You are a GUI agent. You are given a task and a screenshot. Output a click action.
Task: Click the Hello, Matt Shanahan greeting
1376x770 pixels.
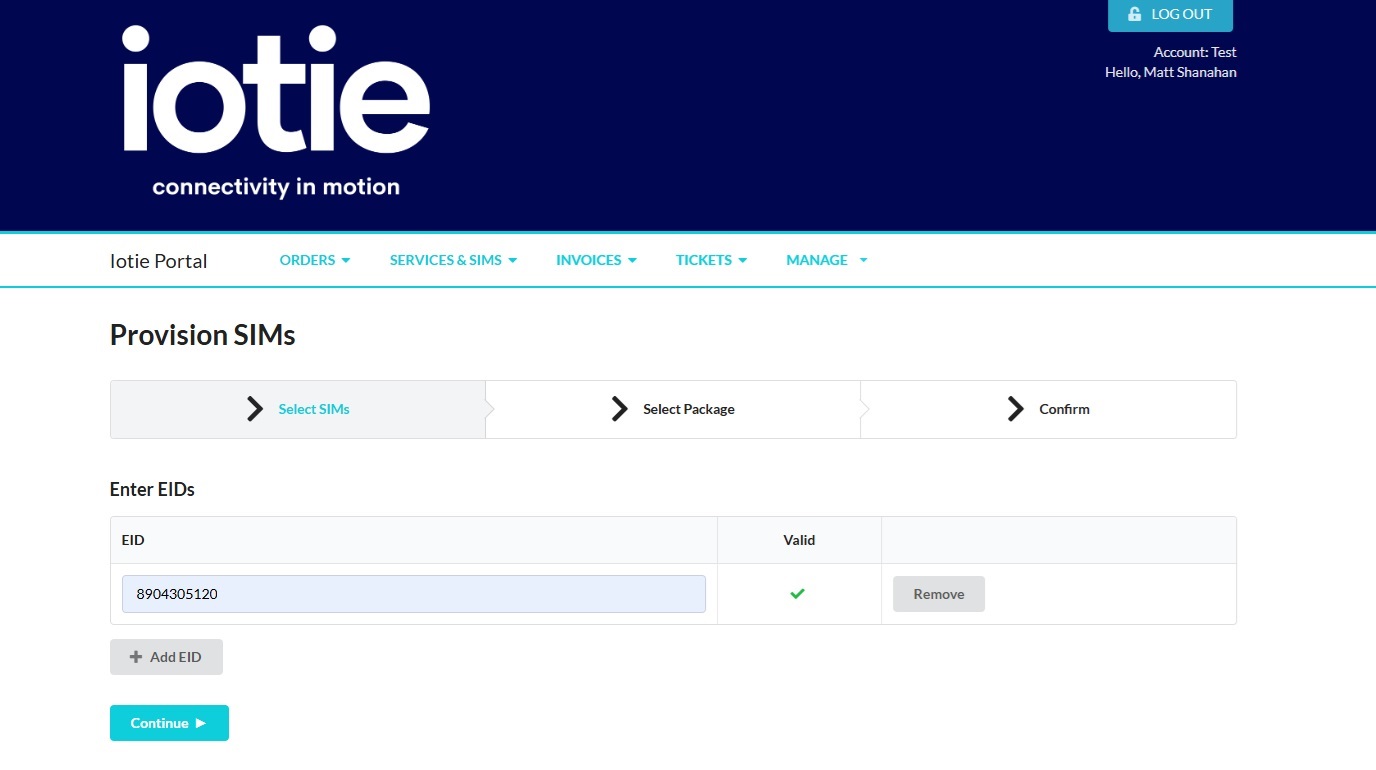[x=1170, y=72]
